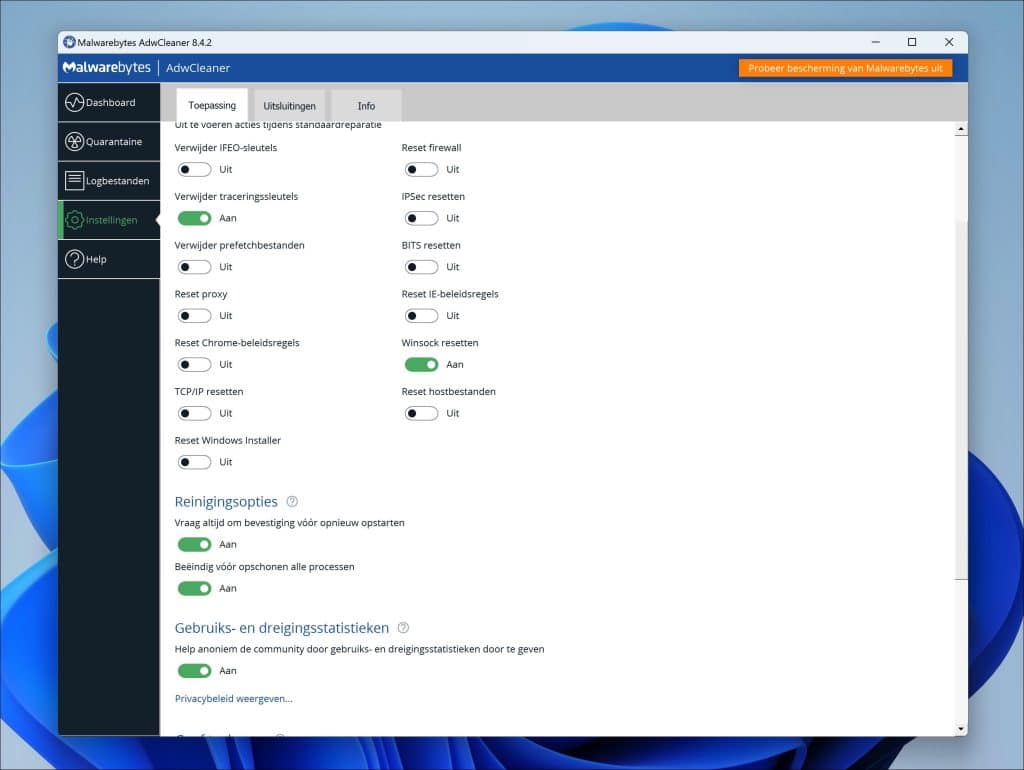Disable confirmation before restart switch
The image size is (1024, 770).
(194, 545)
